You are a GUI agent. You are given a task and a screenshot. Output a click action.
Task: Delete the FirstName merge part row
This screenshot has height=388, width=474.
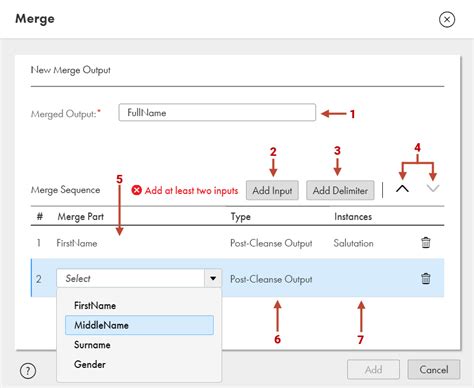[426, 242]
